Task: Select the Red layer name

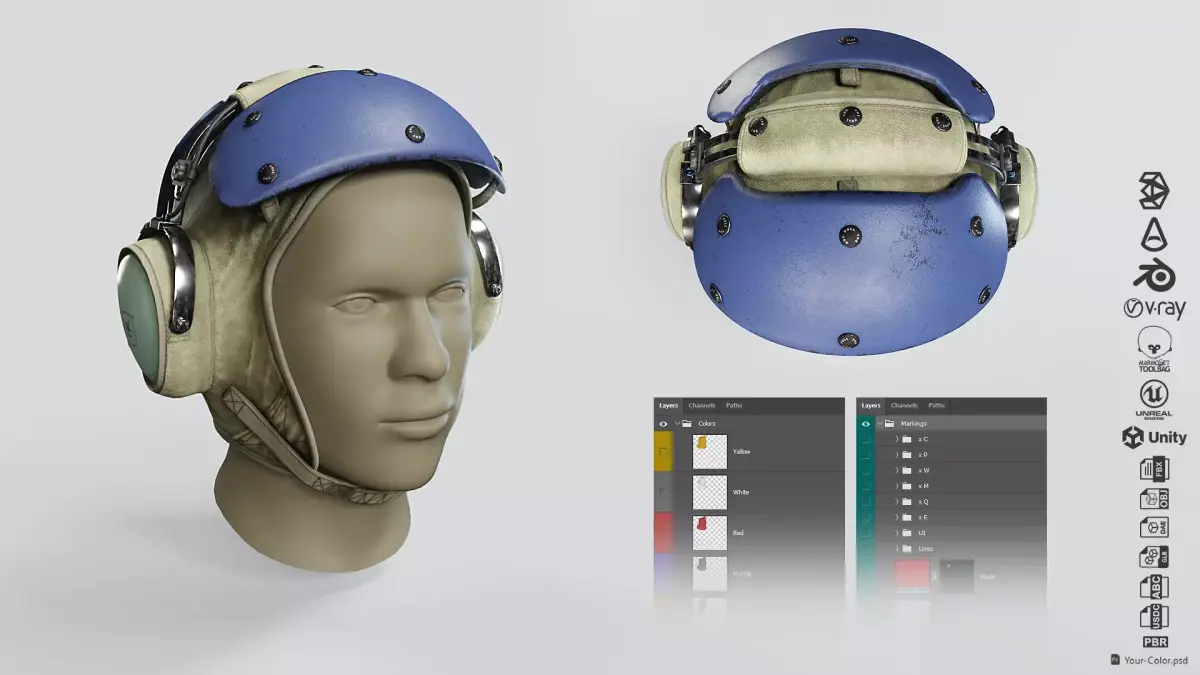Action: (x=738, y=533)
